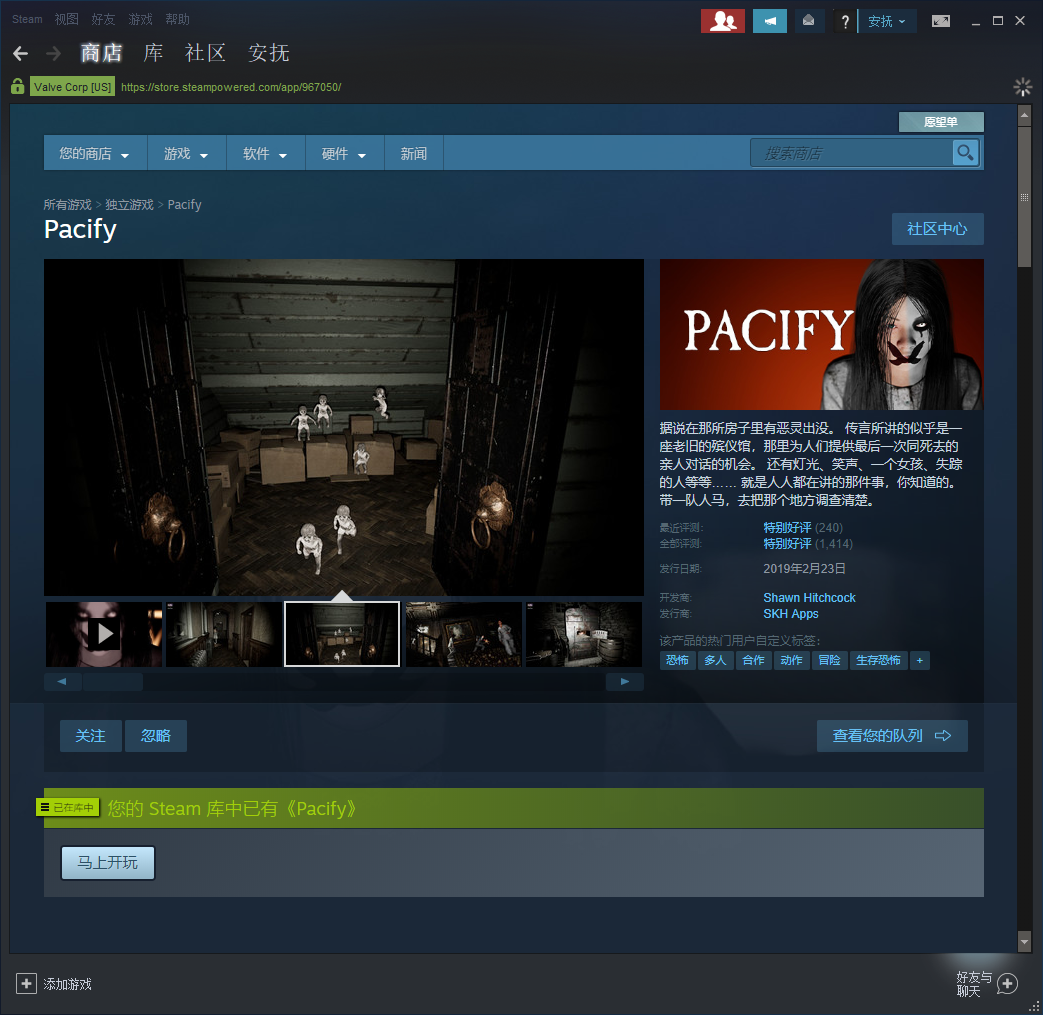This screenshot has width=1043, height=1015.
Task: Click the 动作 tag
Action: click(792, 660)
